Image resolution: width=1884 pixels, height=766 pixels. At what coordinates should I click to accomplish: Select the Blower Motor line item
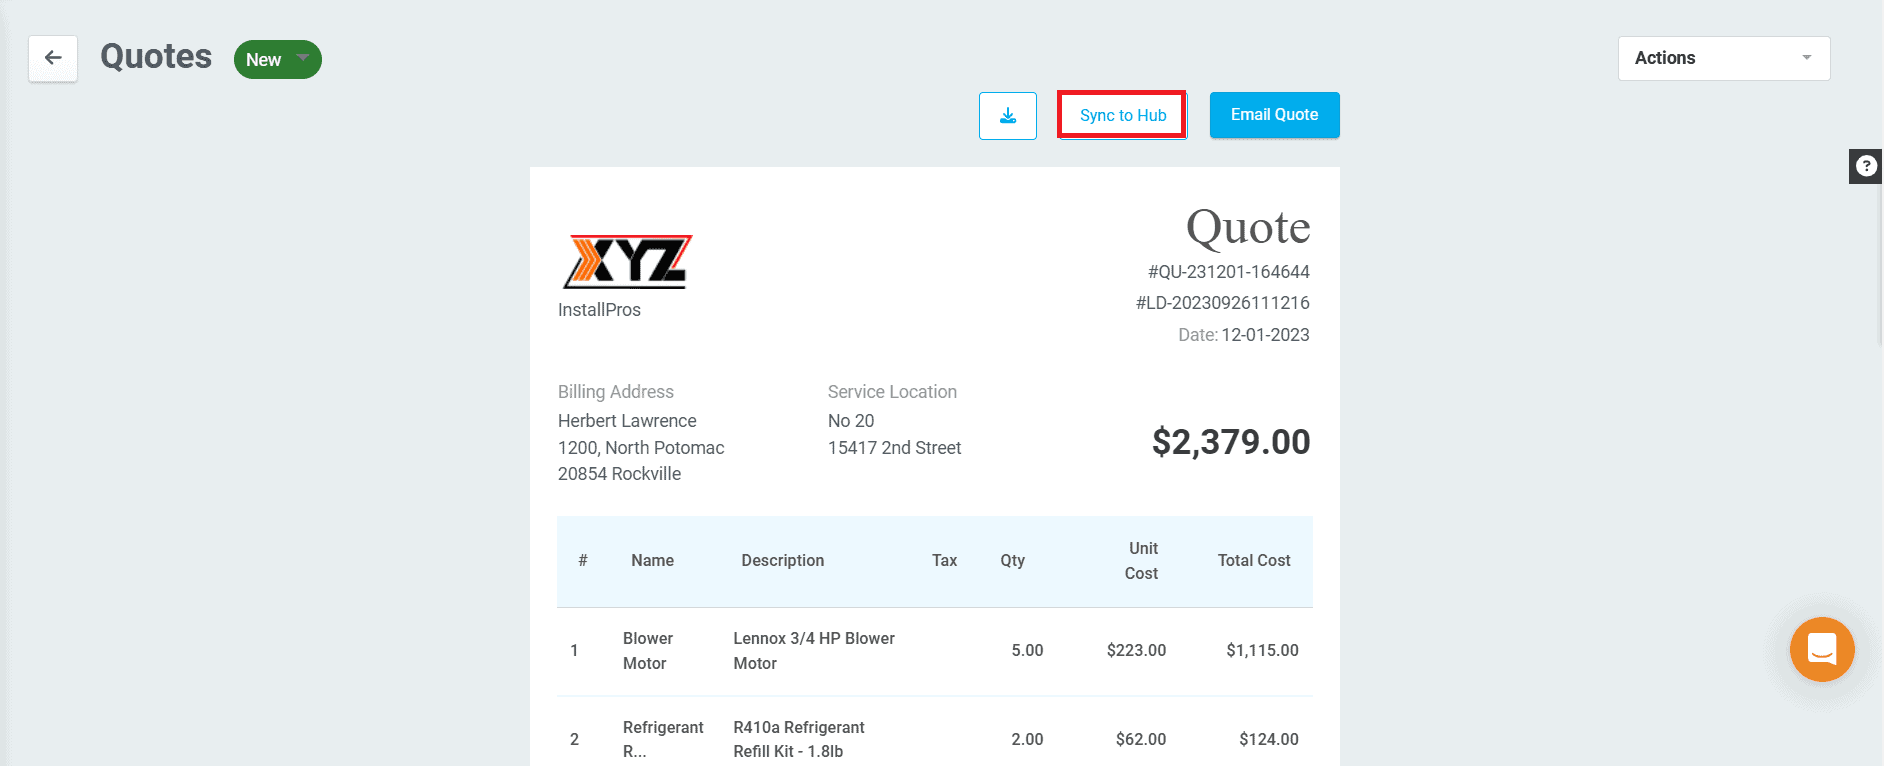click(647, 651)
